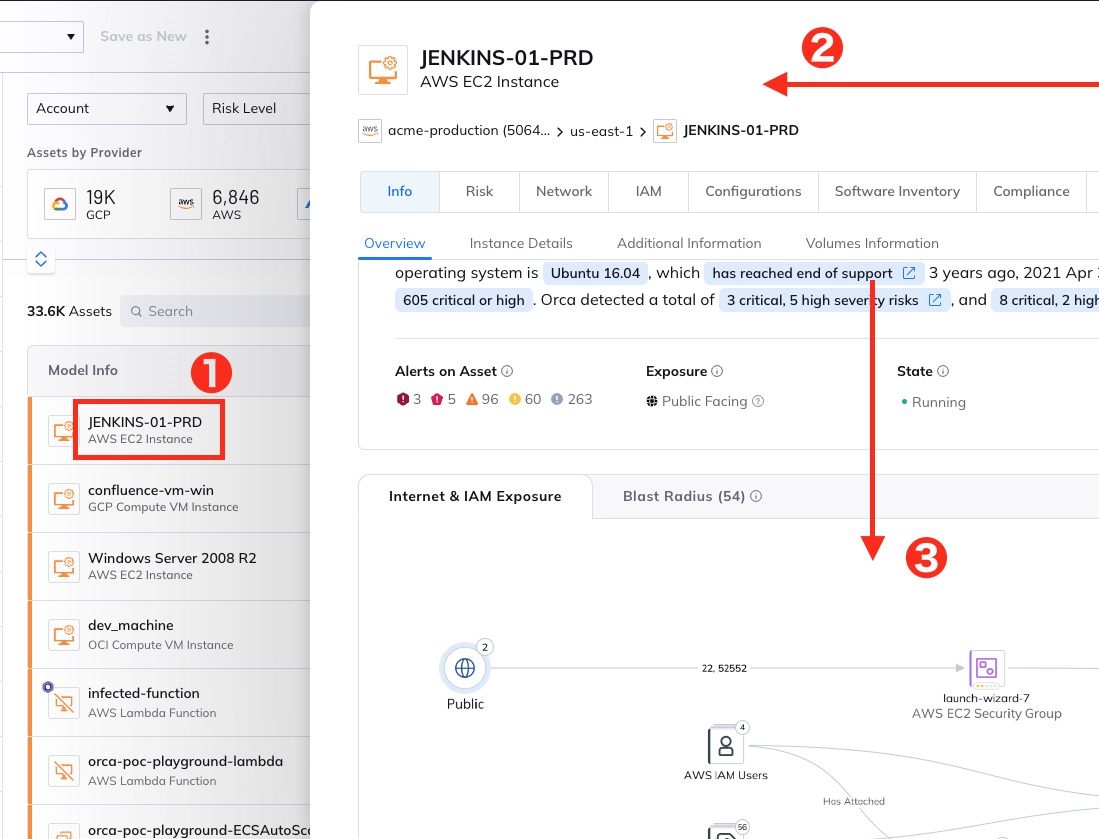Click the AWS Lambda icon next to infected-function
This screenshot has height=839, width=1099.
tap(64, 702)
